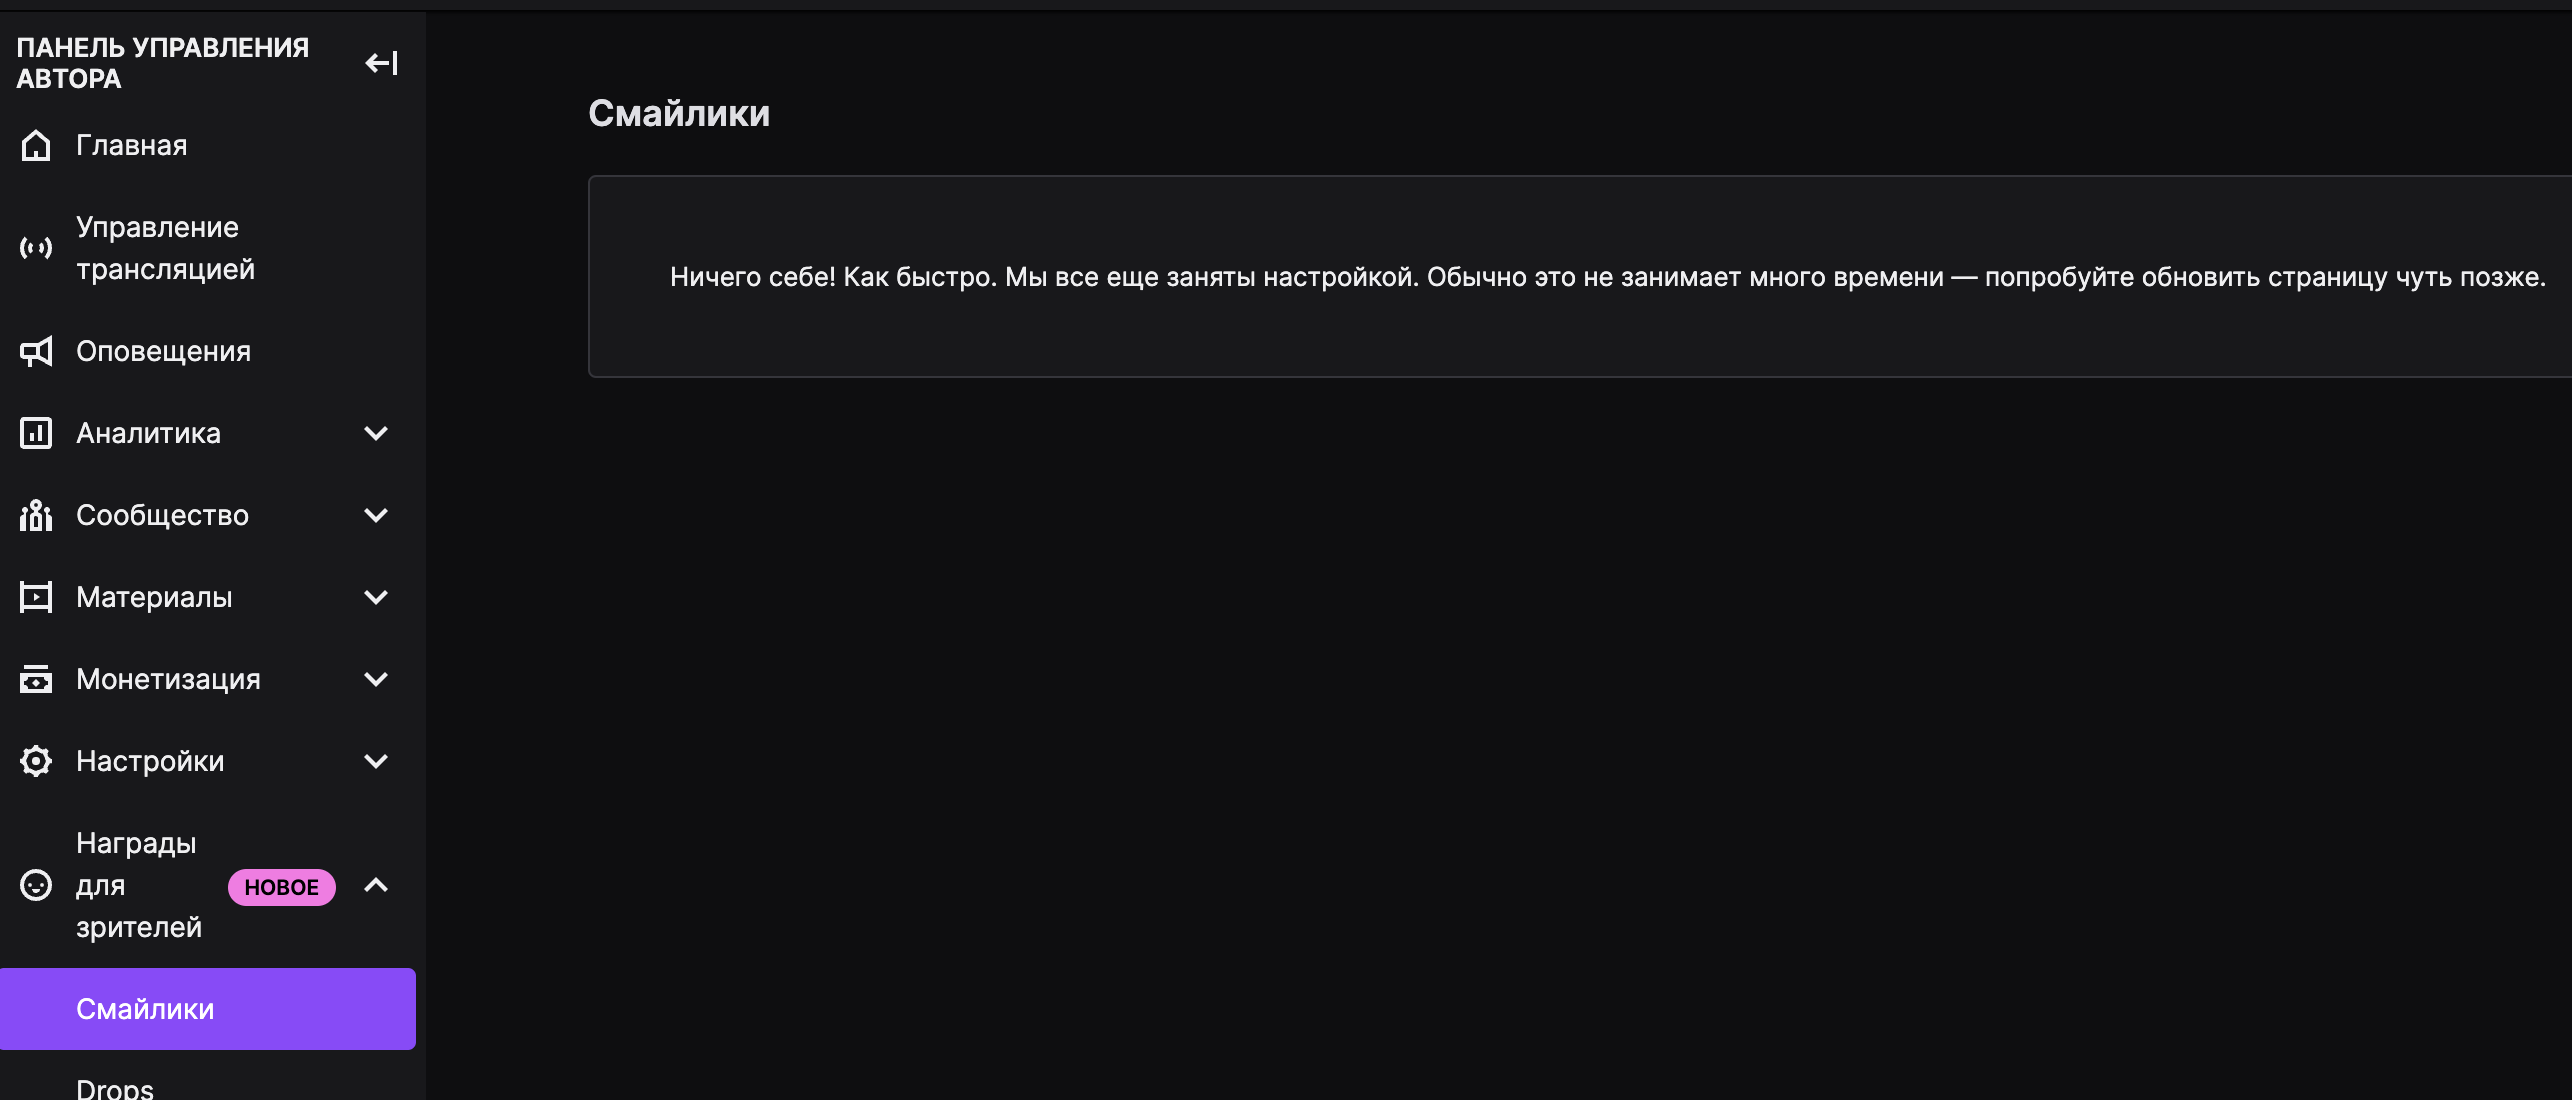Click the megaphone Оповещения icon
Viewport: 2572px width, 1100px height.
(36, 352)
